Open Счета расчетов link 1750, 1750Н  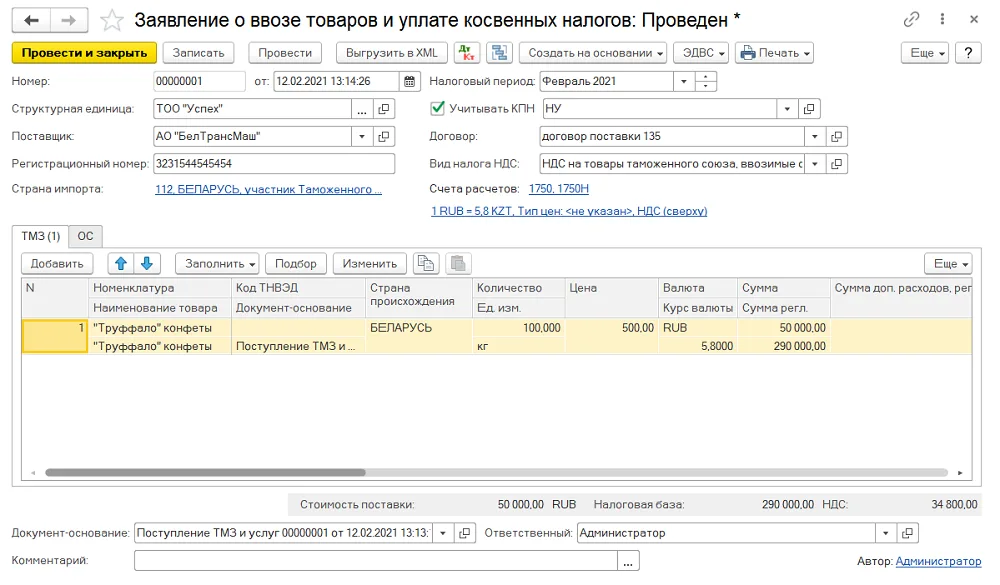pos(559,189)
